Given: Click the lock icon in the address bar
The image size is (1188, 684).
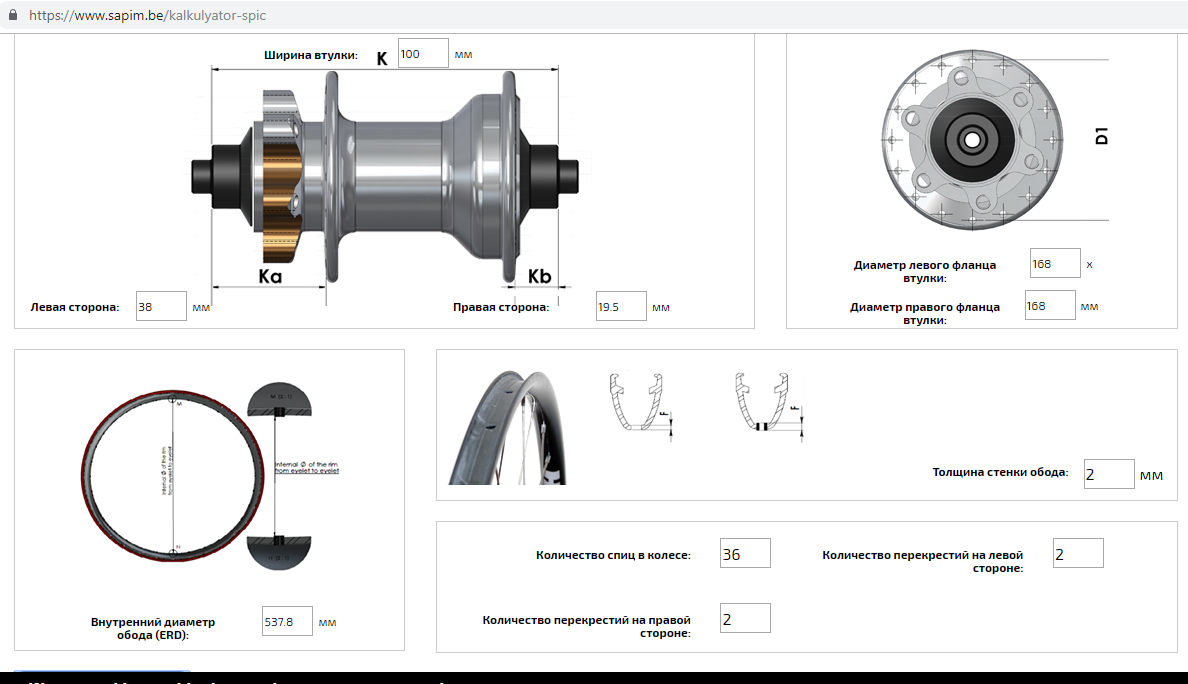Looking at the screenshot, I should click(x=12, y=16).
